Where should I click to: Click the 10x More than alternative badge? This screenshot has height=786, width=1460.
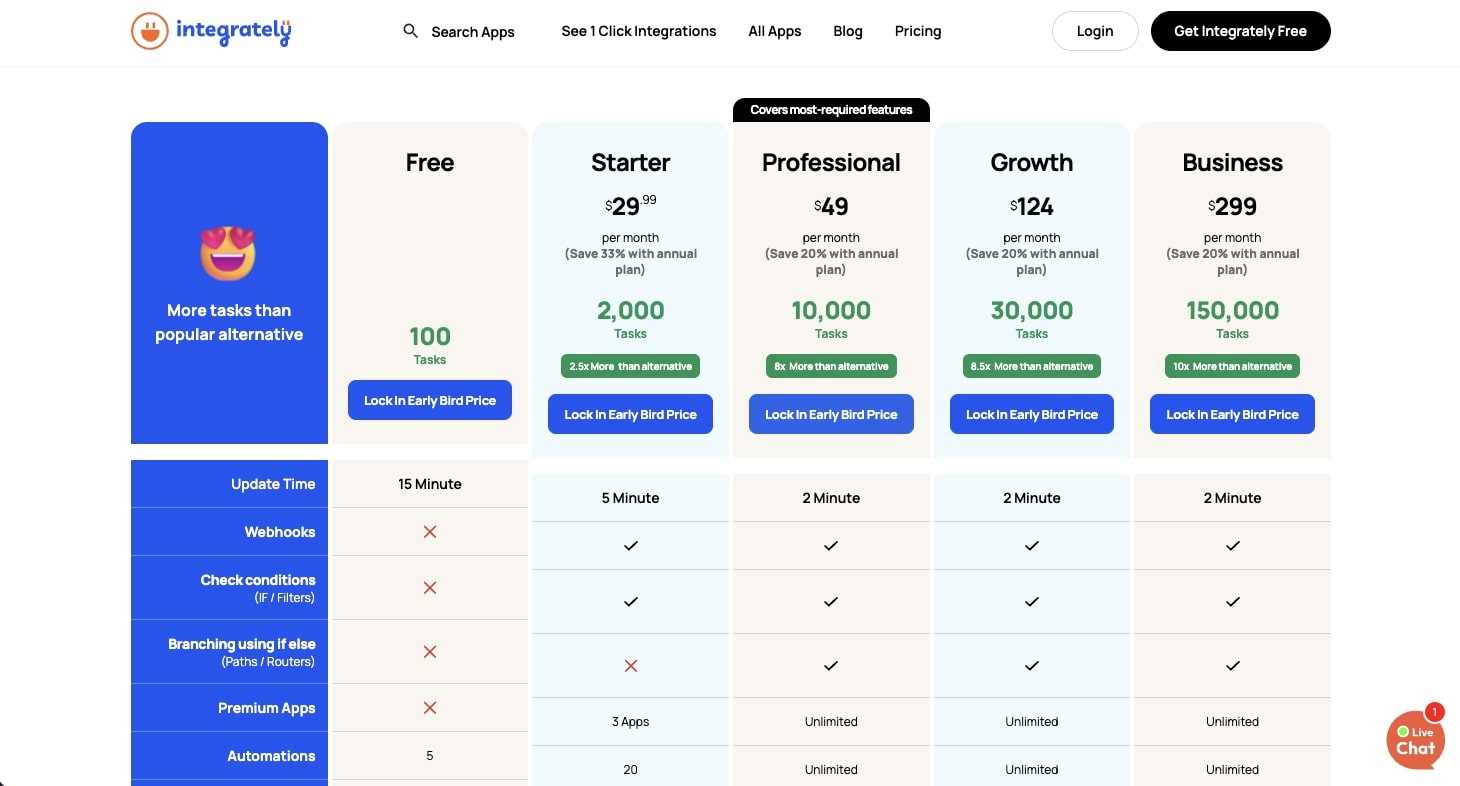tap(1233, 366)
